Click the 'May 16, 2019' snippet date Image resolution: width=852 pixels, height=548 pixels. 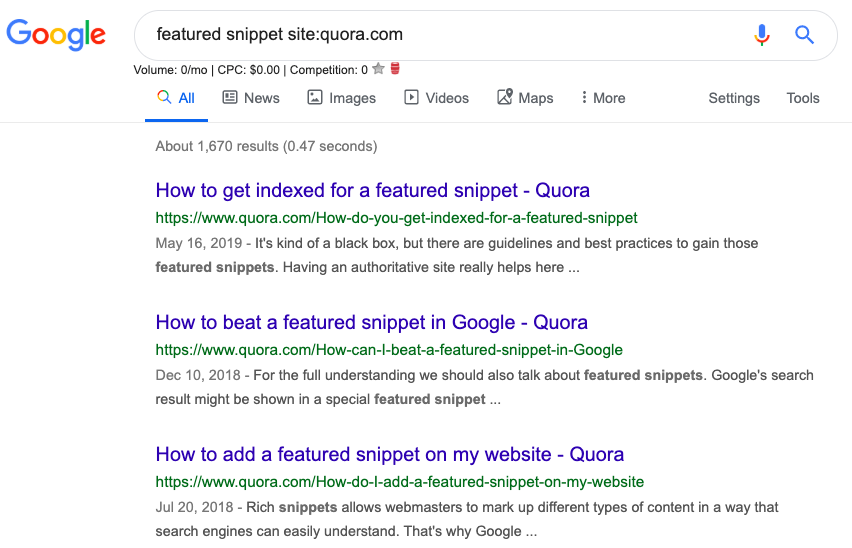tap(199, 243)
